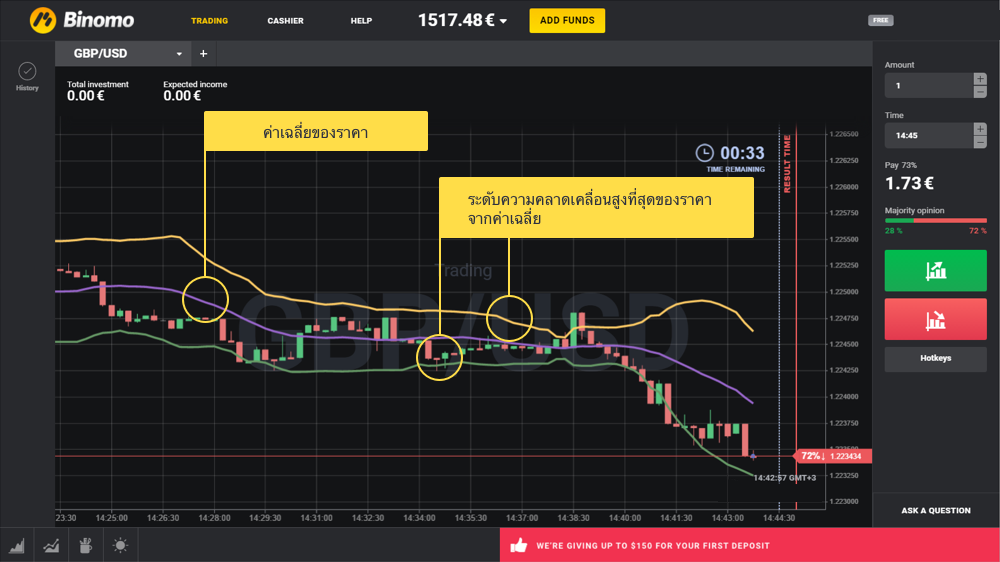Open the History panel
The height and width of the screenshot is (562, 1000).
tap(27, 76)
